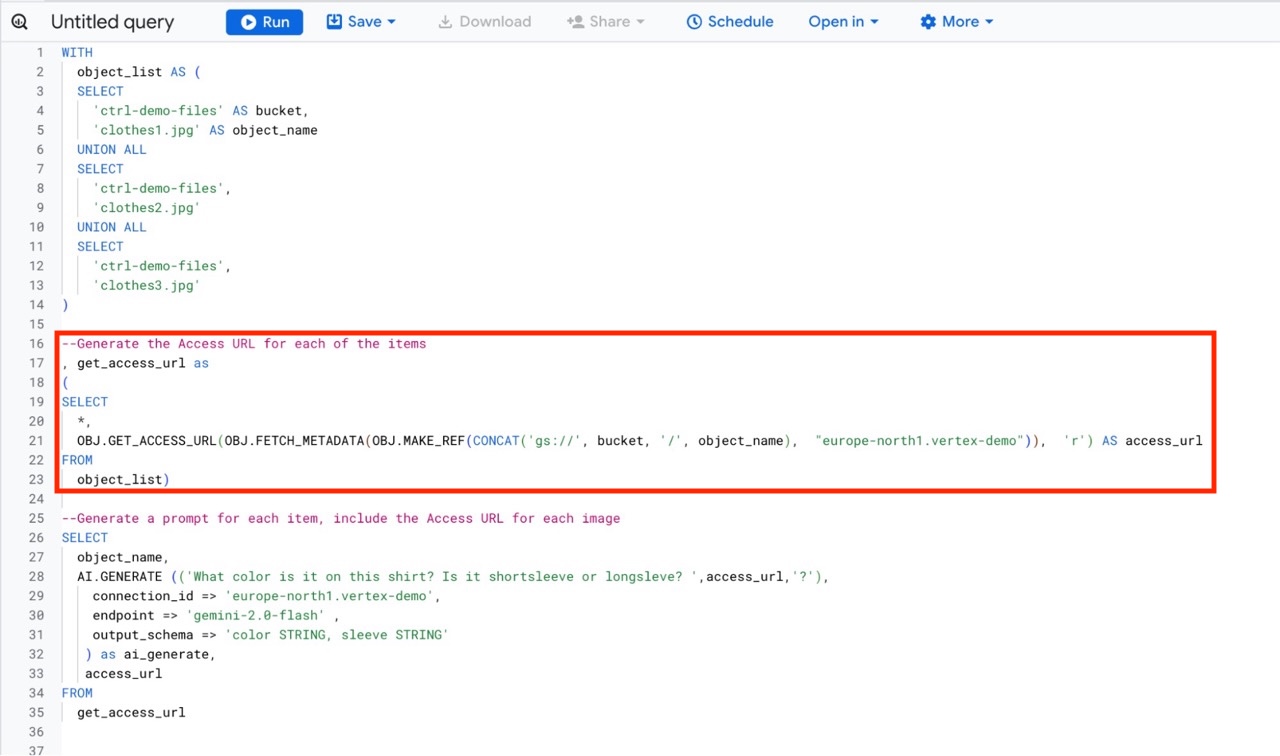Image resolution: width=1280 pixels, height=756 pixels.
Task: Click OBJ.GET_ACCESS_URL on line 21
Action: coord(147,441)
